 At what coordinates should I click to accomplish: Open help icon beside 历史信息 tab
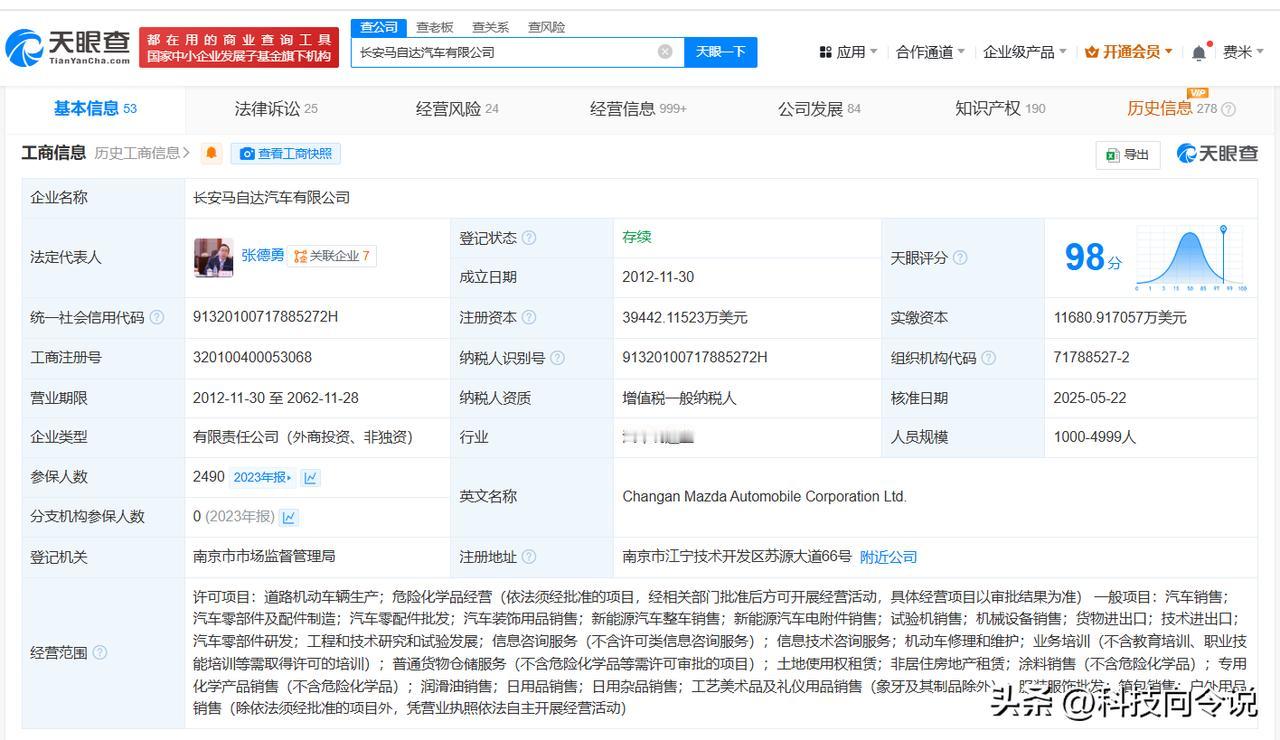click(x=1229, y=109)
